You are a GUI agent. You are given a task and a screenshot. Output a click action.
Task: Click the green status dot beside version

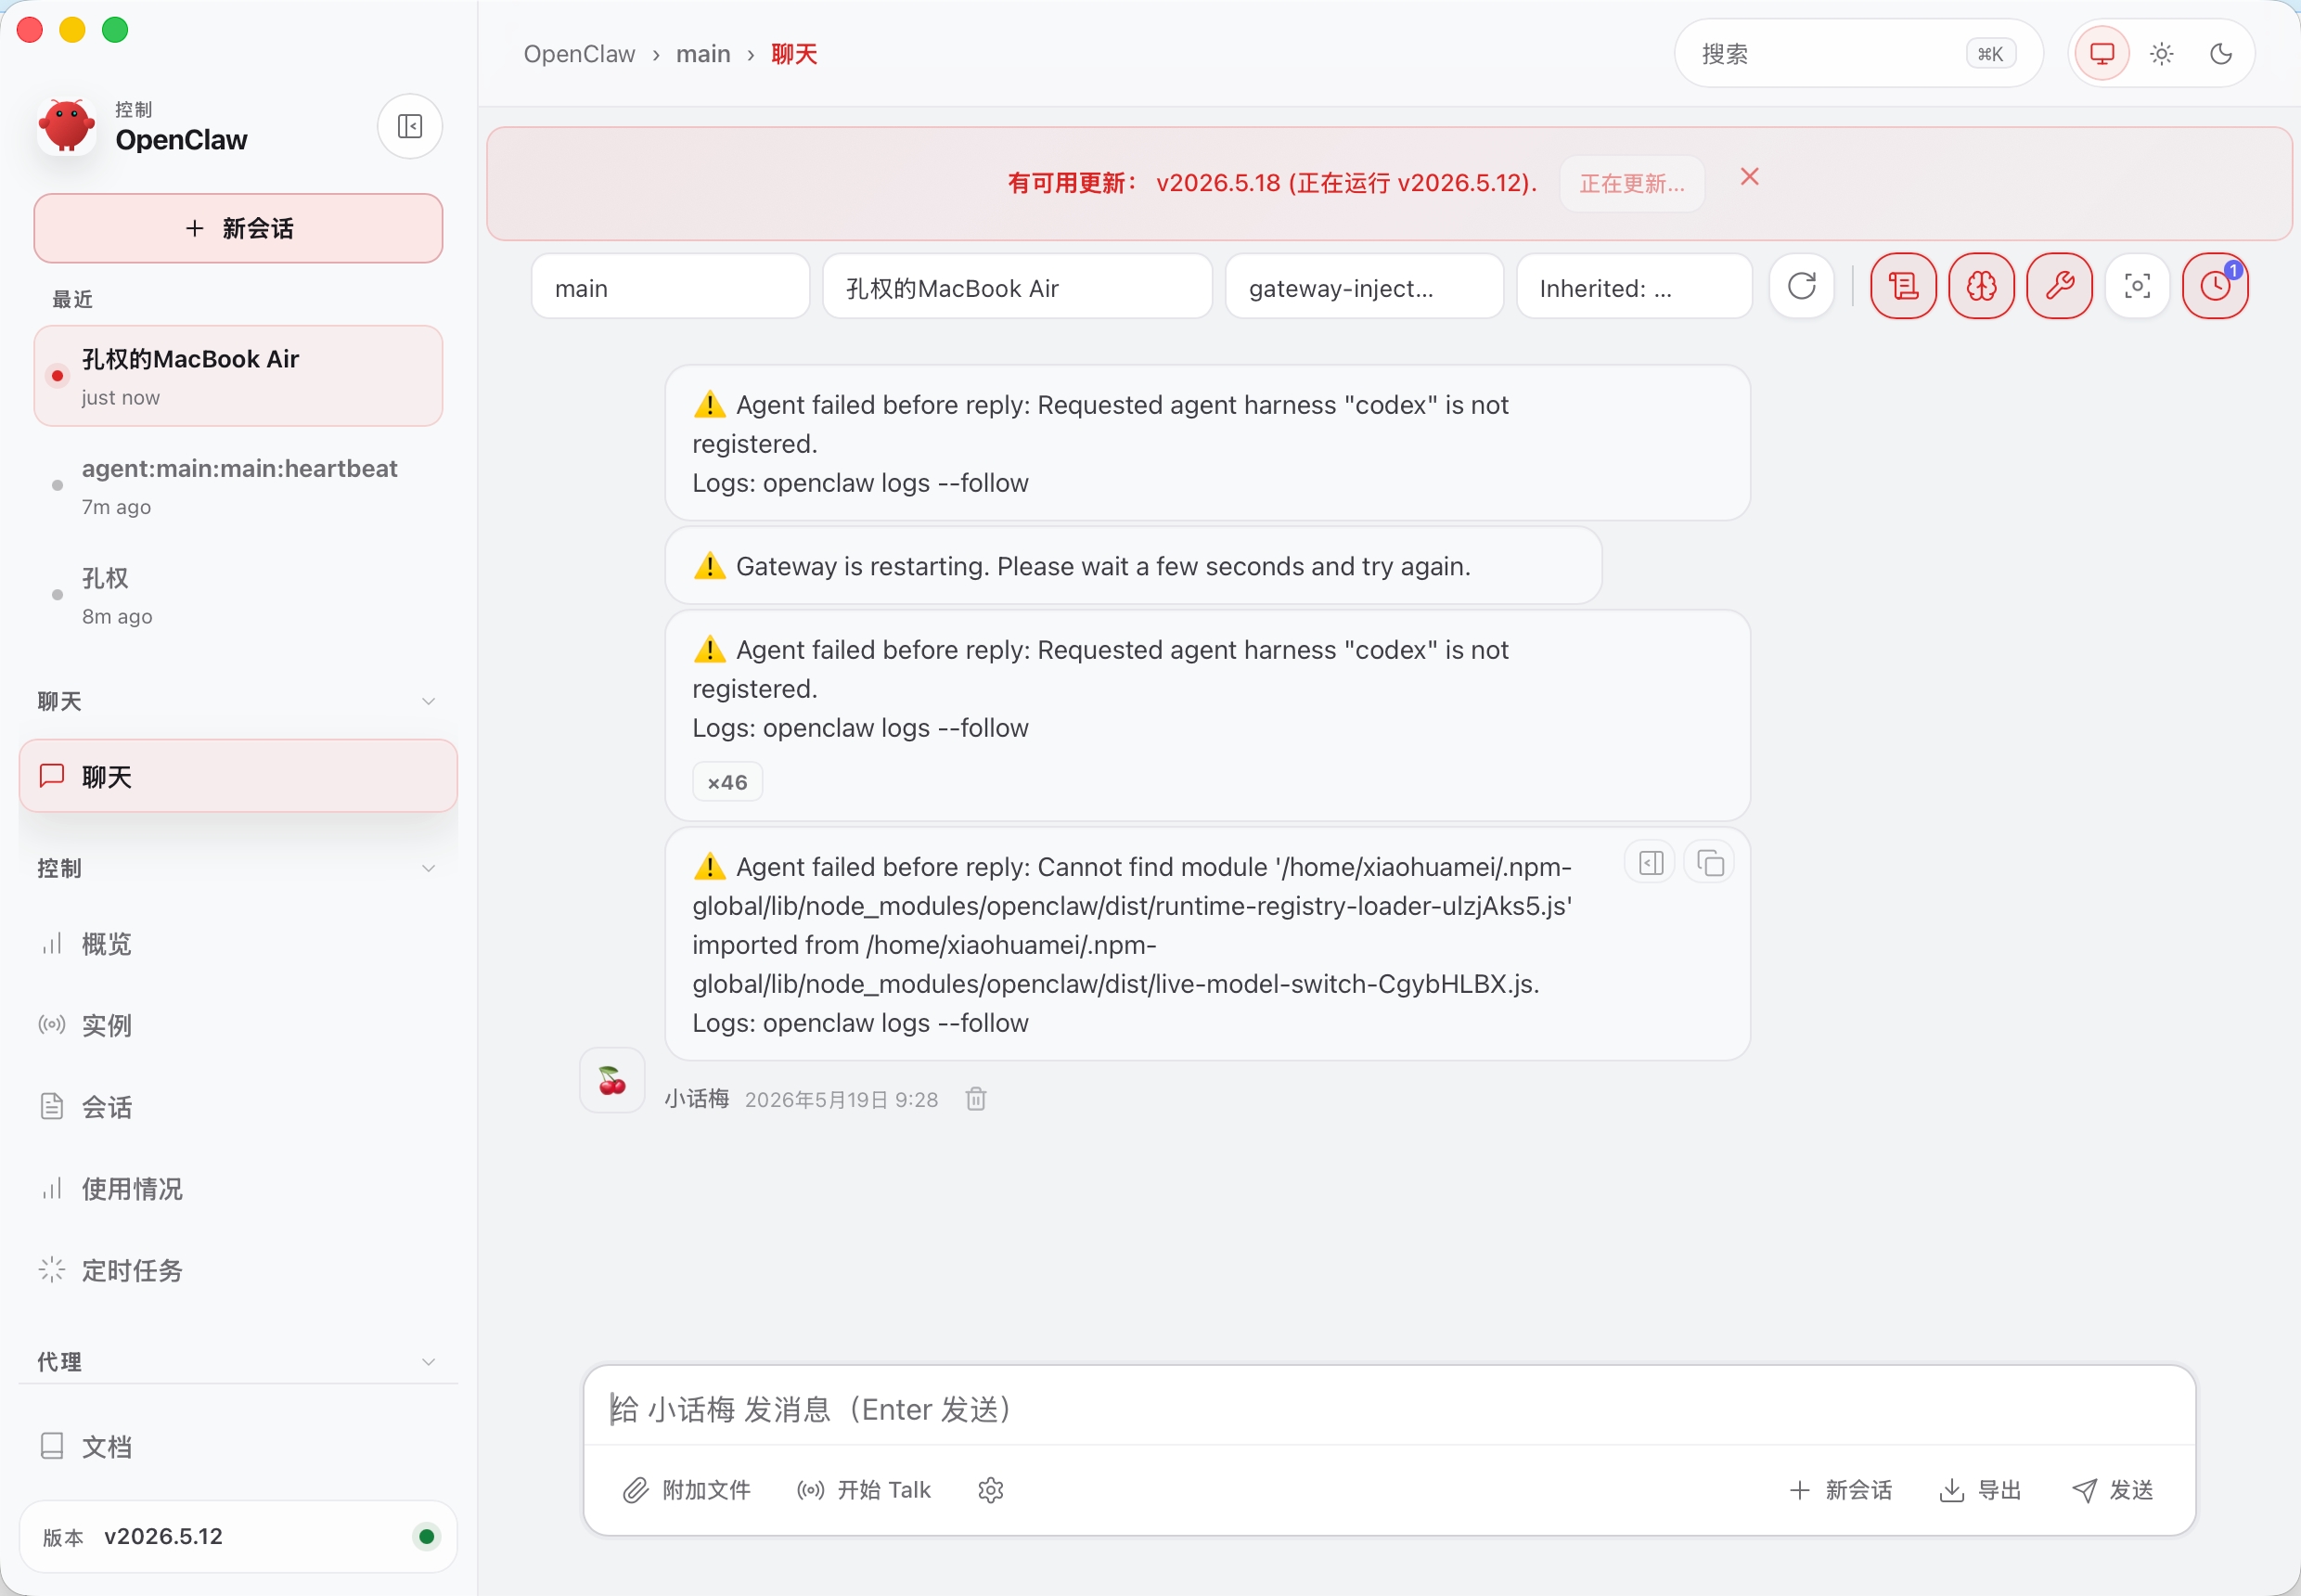point(427,1537)
